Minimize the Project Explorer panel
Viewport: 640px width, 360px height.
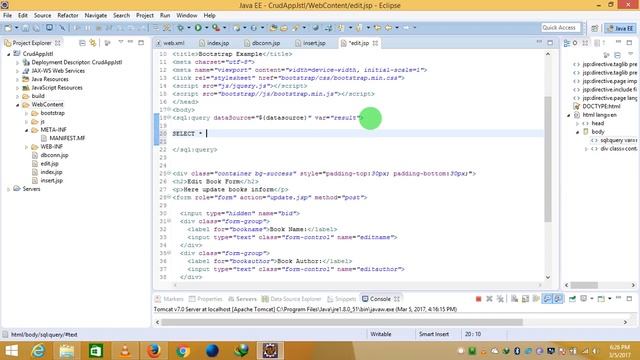pyautogui.click(x=131, y=42)
